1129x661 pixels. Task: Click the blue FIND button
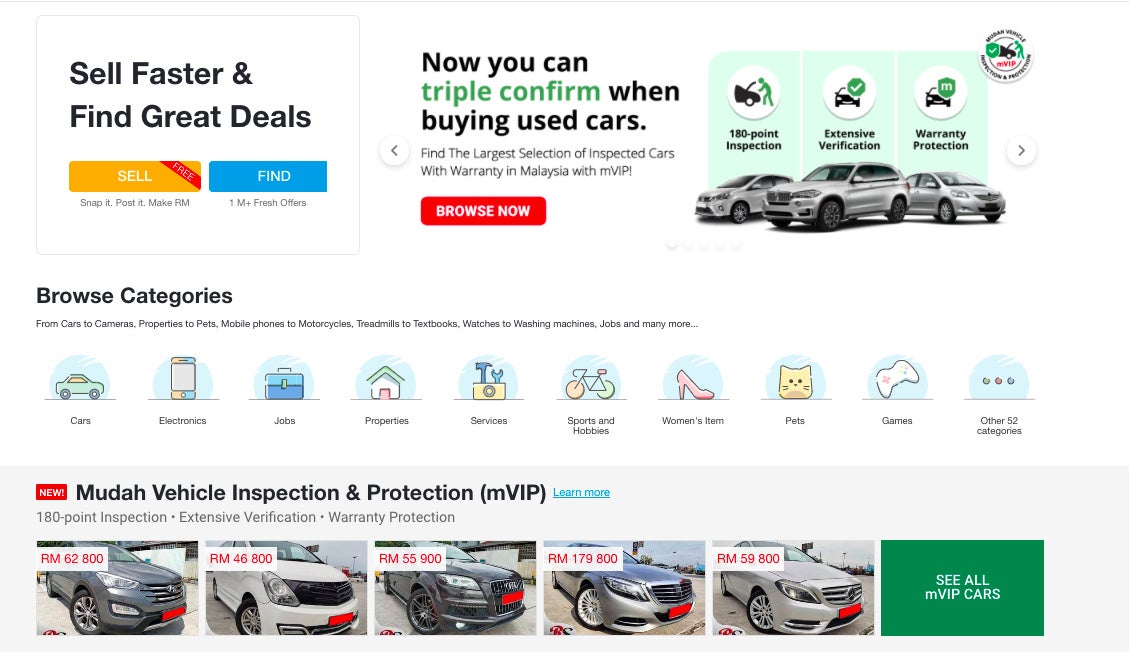tap(268, 176)
